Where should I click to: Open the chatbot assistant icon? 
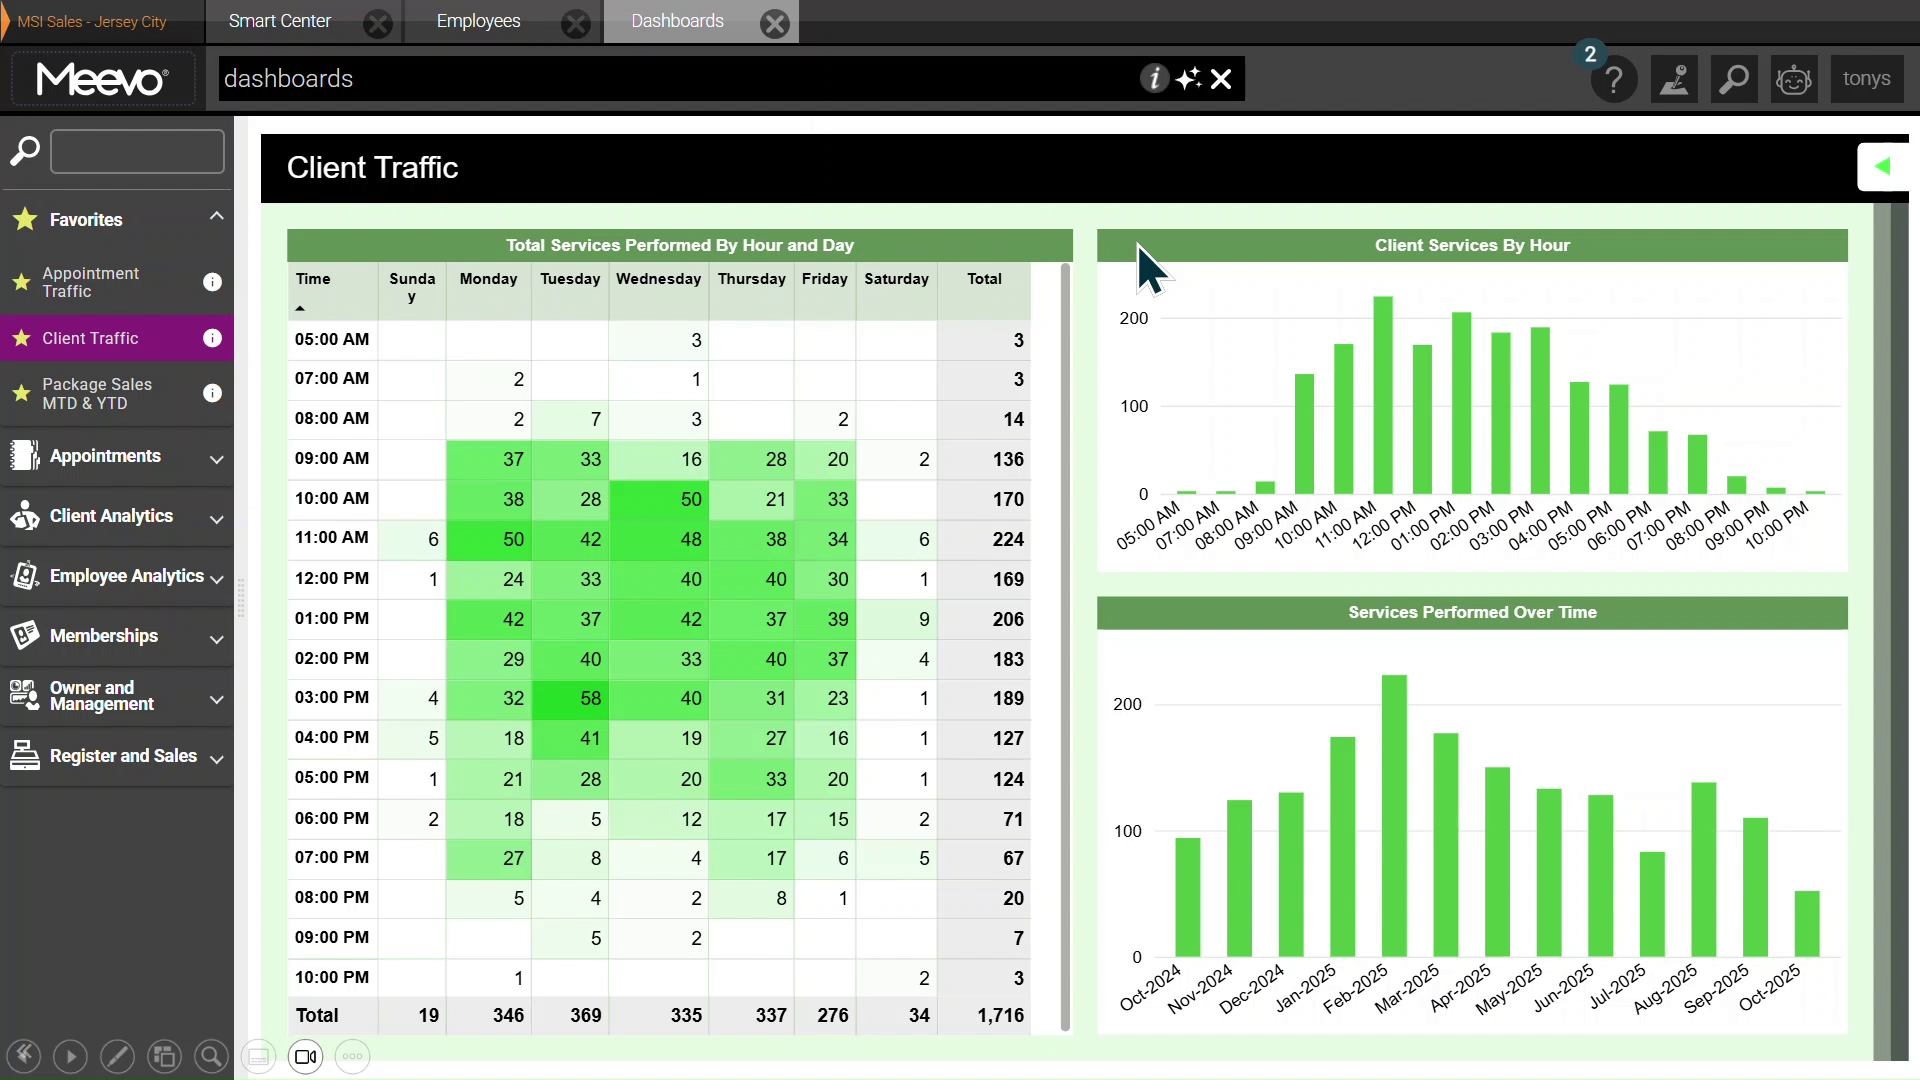click(1793, 79)
